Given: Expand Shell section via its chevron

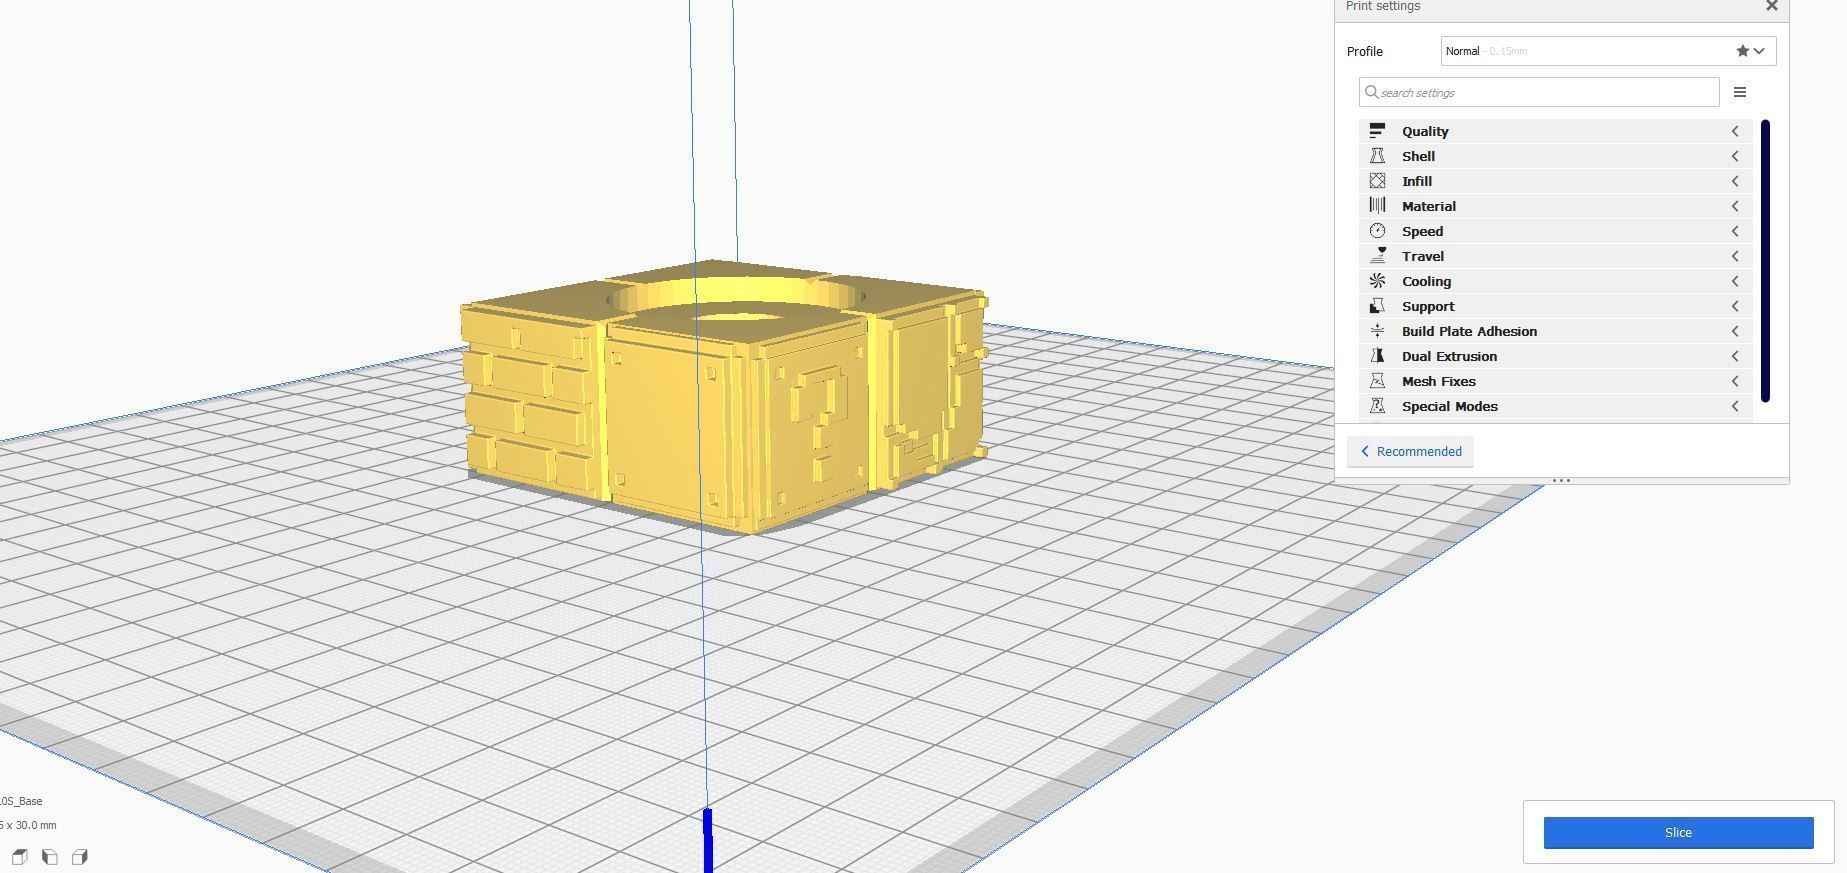Looking at the screenshot, I should click(1735, 156).
